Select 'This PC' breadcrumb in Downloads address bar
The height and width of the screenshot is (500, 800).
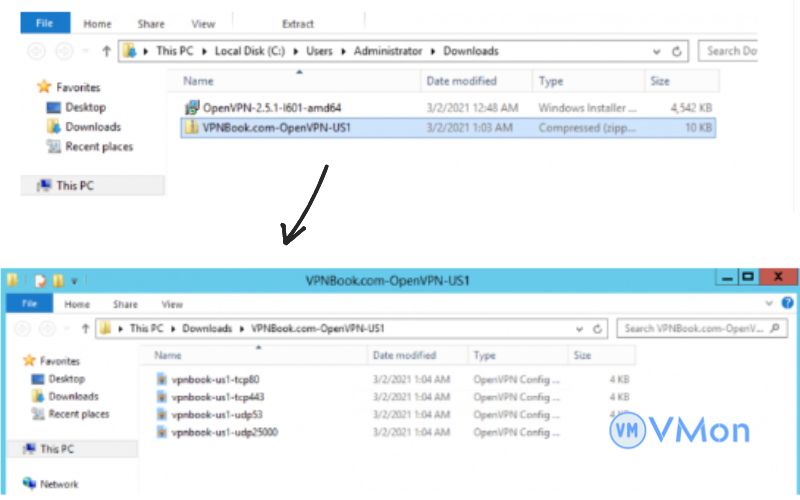174,51
